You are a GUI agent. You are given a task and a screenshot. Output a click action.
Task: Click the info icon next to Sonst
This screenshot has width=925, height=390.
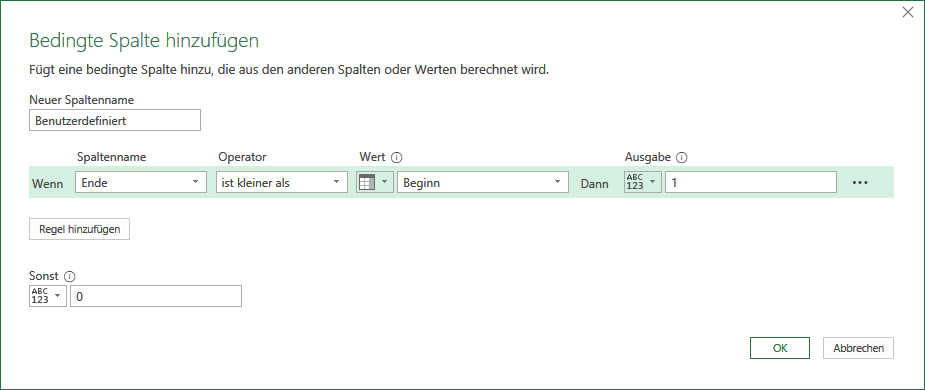70,276
